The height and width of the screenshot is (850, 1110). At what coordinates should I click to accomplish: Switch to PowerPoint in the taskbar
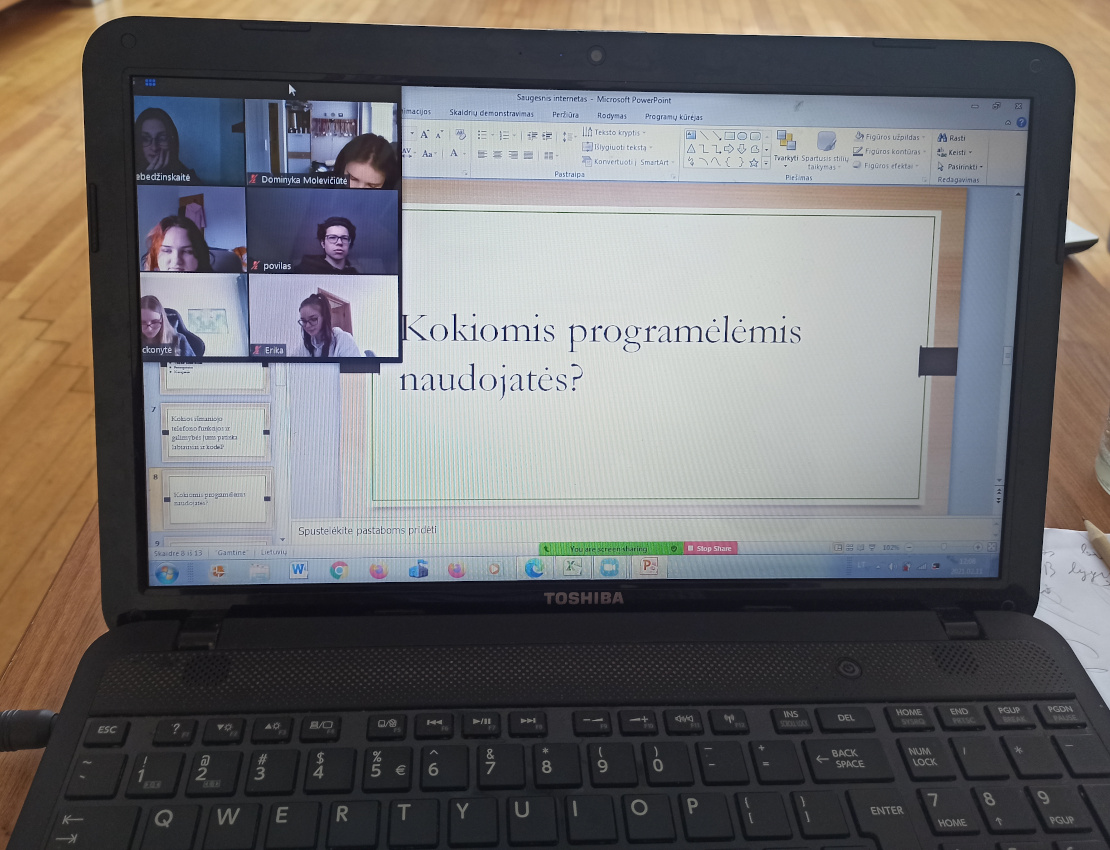(648, 565)
